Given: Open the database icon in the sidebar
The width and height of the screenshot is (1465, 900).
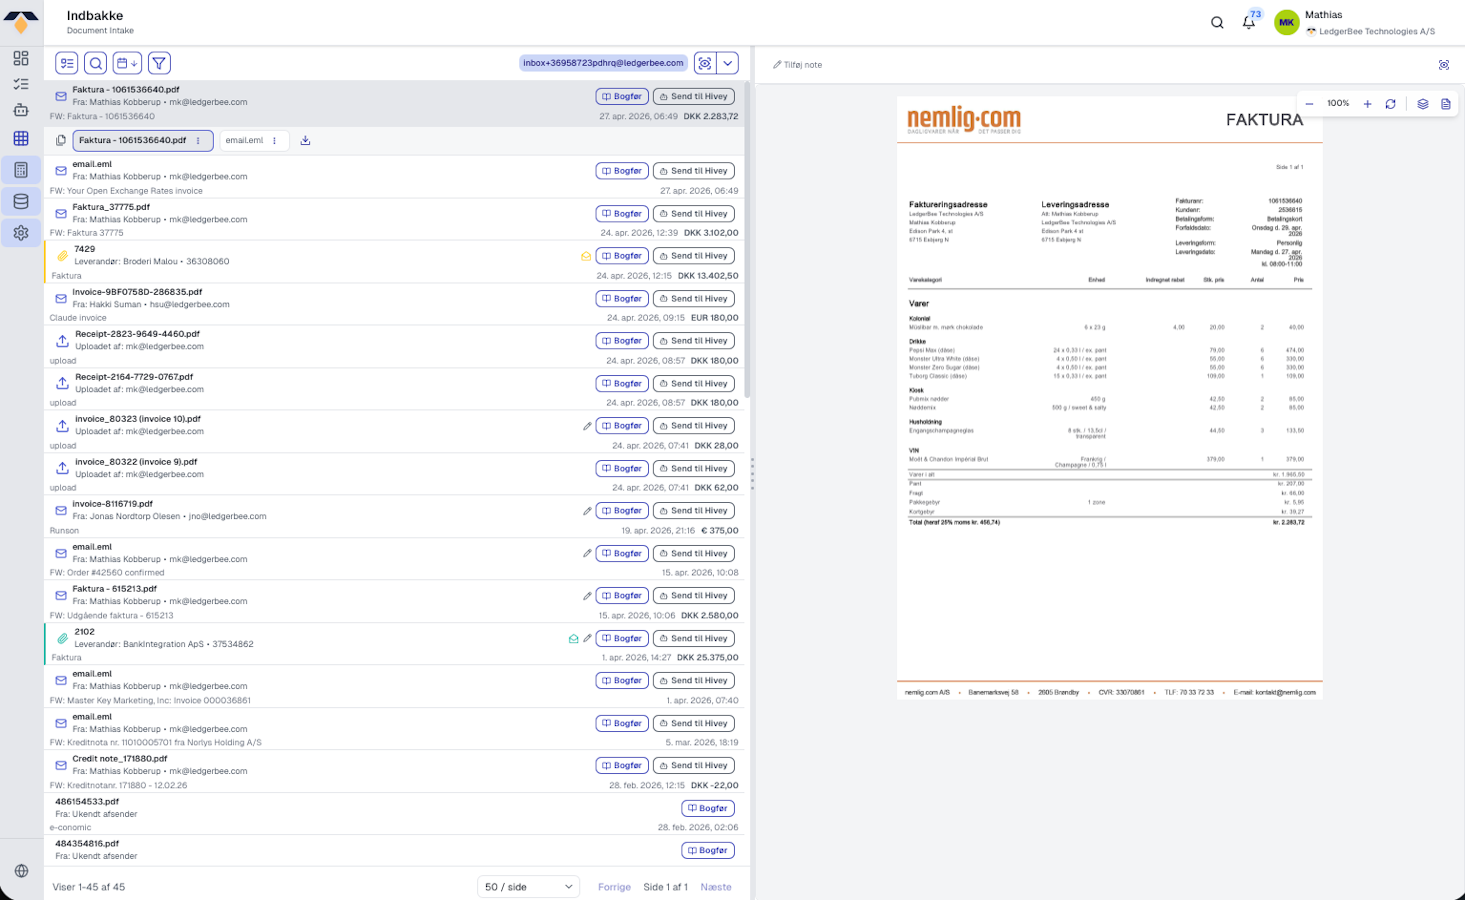Looking at the screenshot, I should tap(21, 201).
